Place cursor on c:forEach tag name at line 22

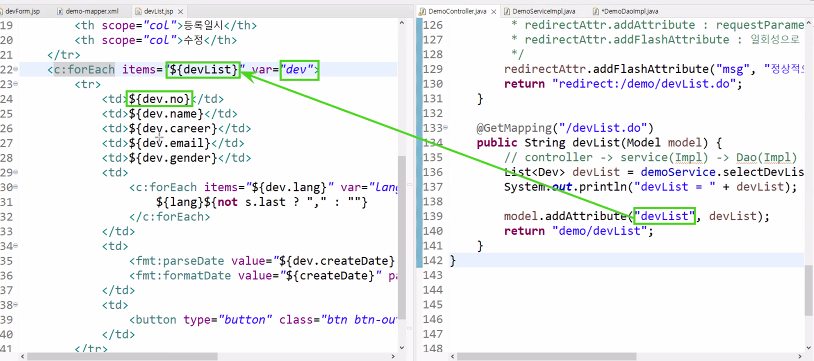[84, 69]
